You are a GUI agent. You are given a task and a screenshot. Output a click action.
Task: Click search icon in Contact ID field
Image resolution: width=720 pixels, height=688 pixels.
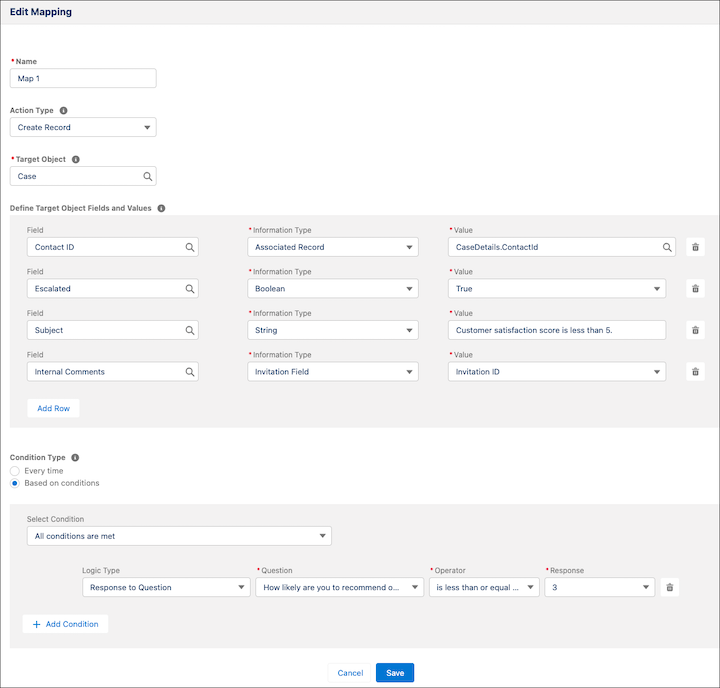pos(190,247)
